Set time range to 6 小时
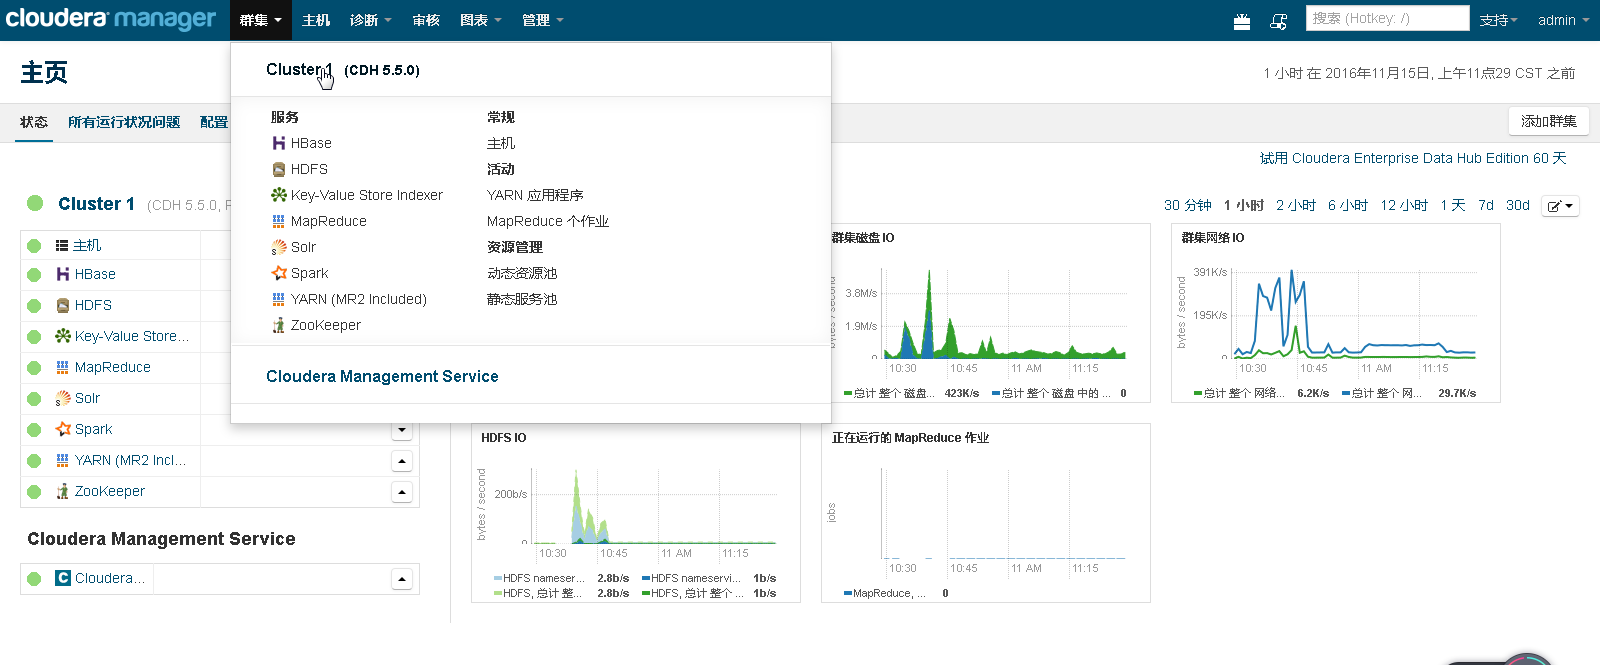 pos(1348,205)
